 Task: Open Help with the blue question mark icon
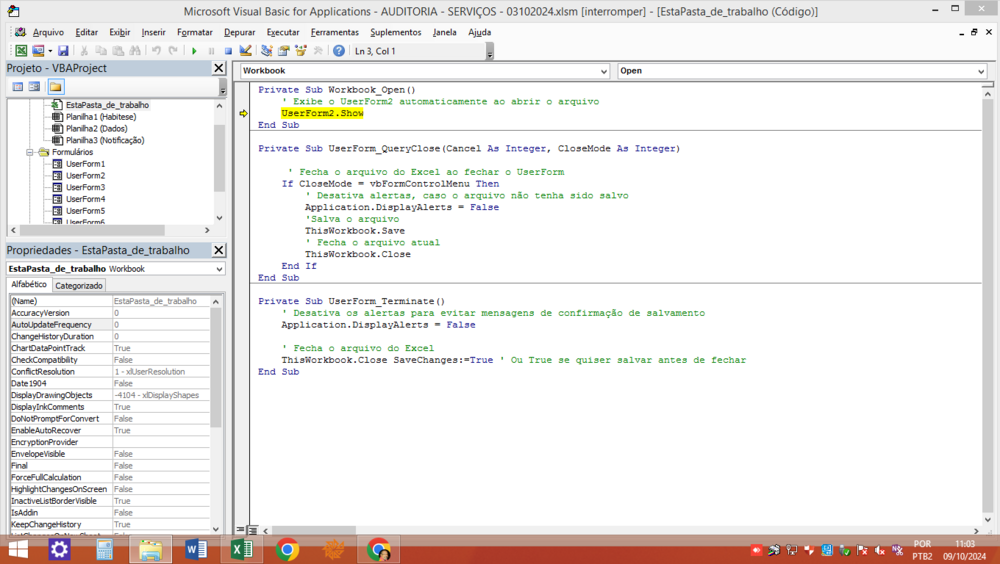coord(339,51)
